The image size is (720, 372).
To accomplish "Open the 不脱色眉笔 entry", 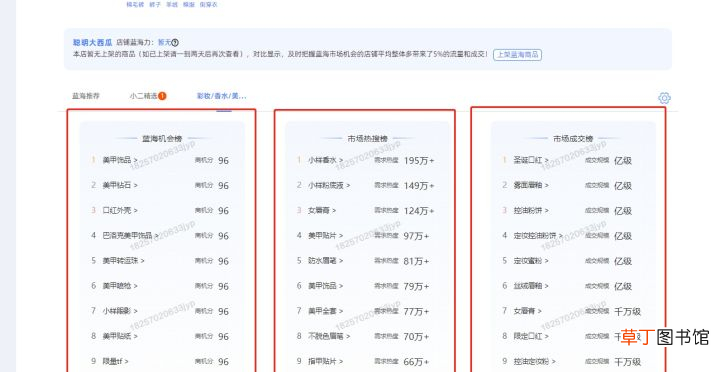I will click(329, 336).
